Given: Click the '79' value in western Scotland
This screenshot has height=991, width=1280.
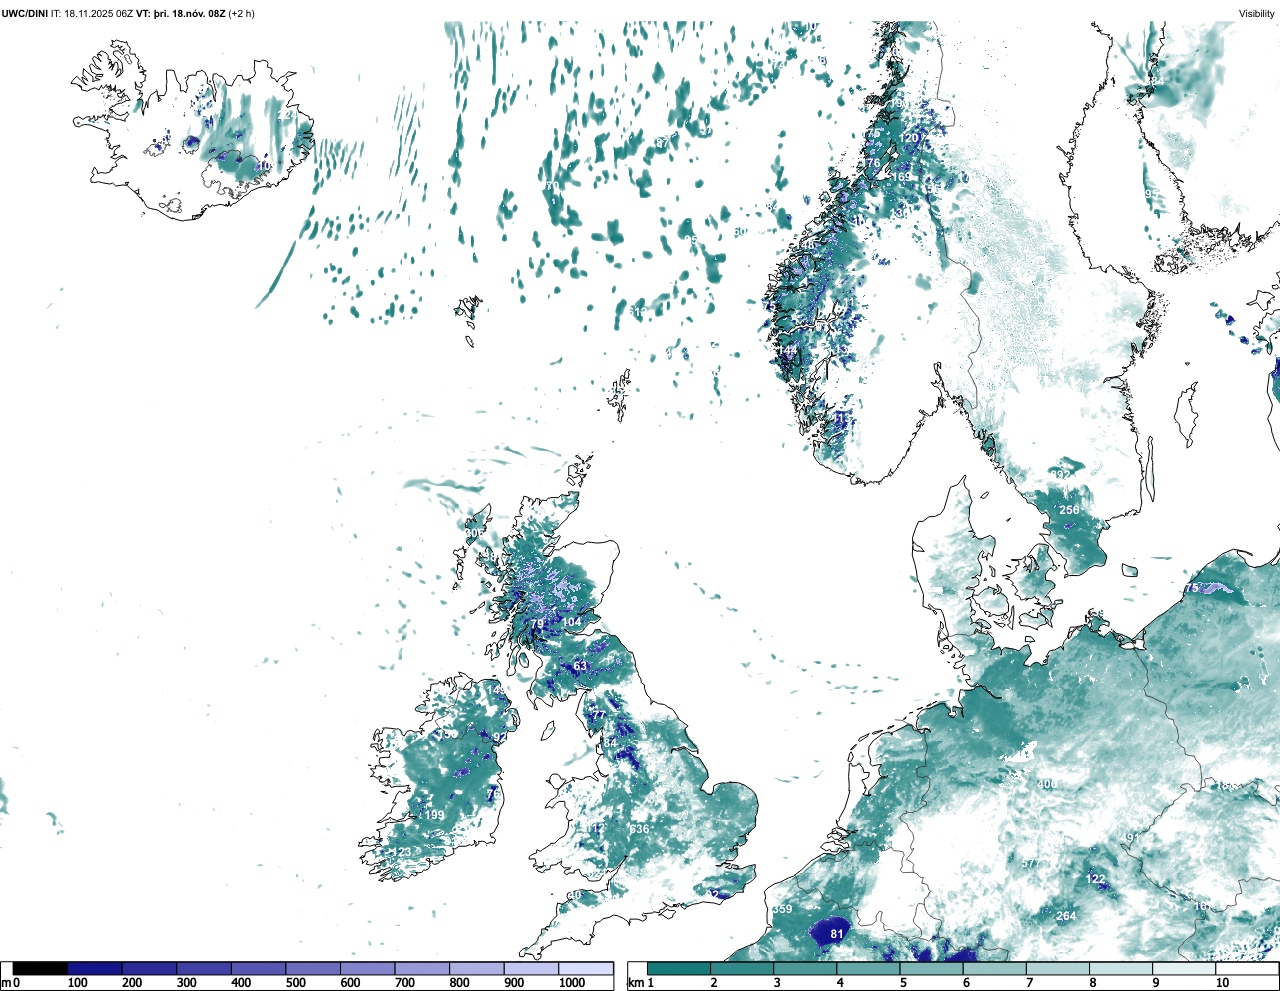Looking at the screenshot, I should [537, 624].
